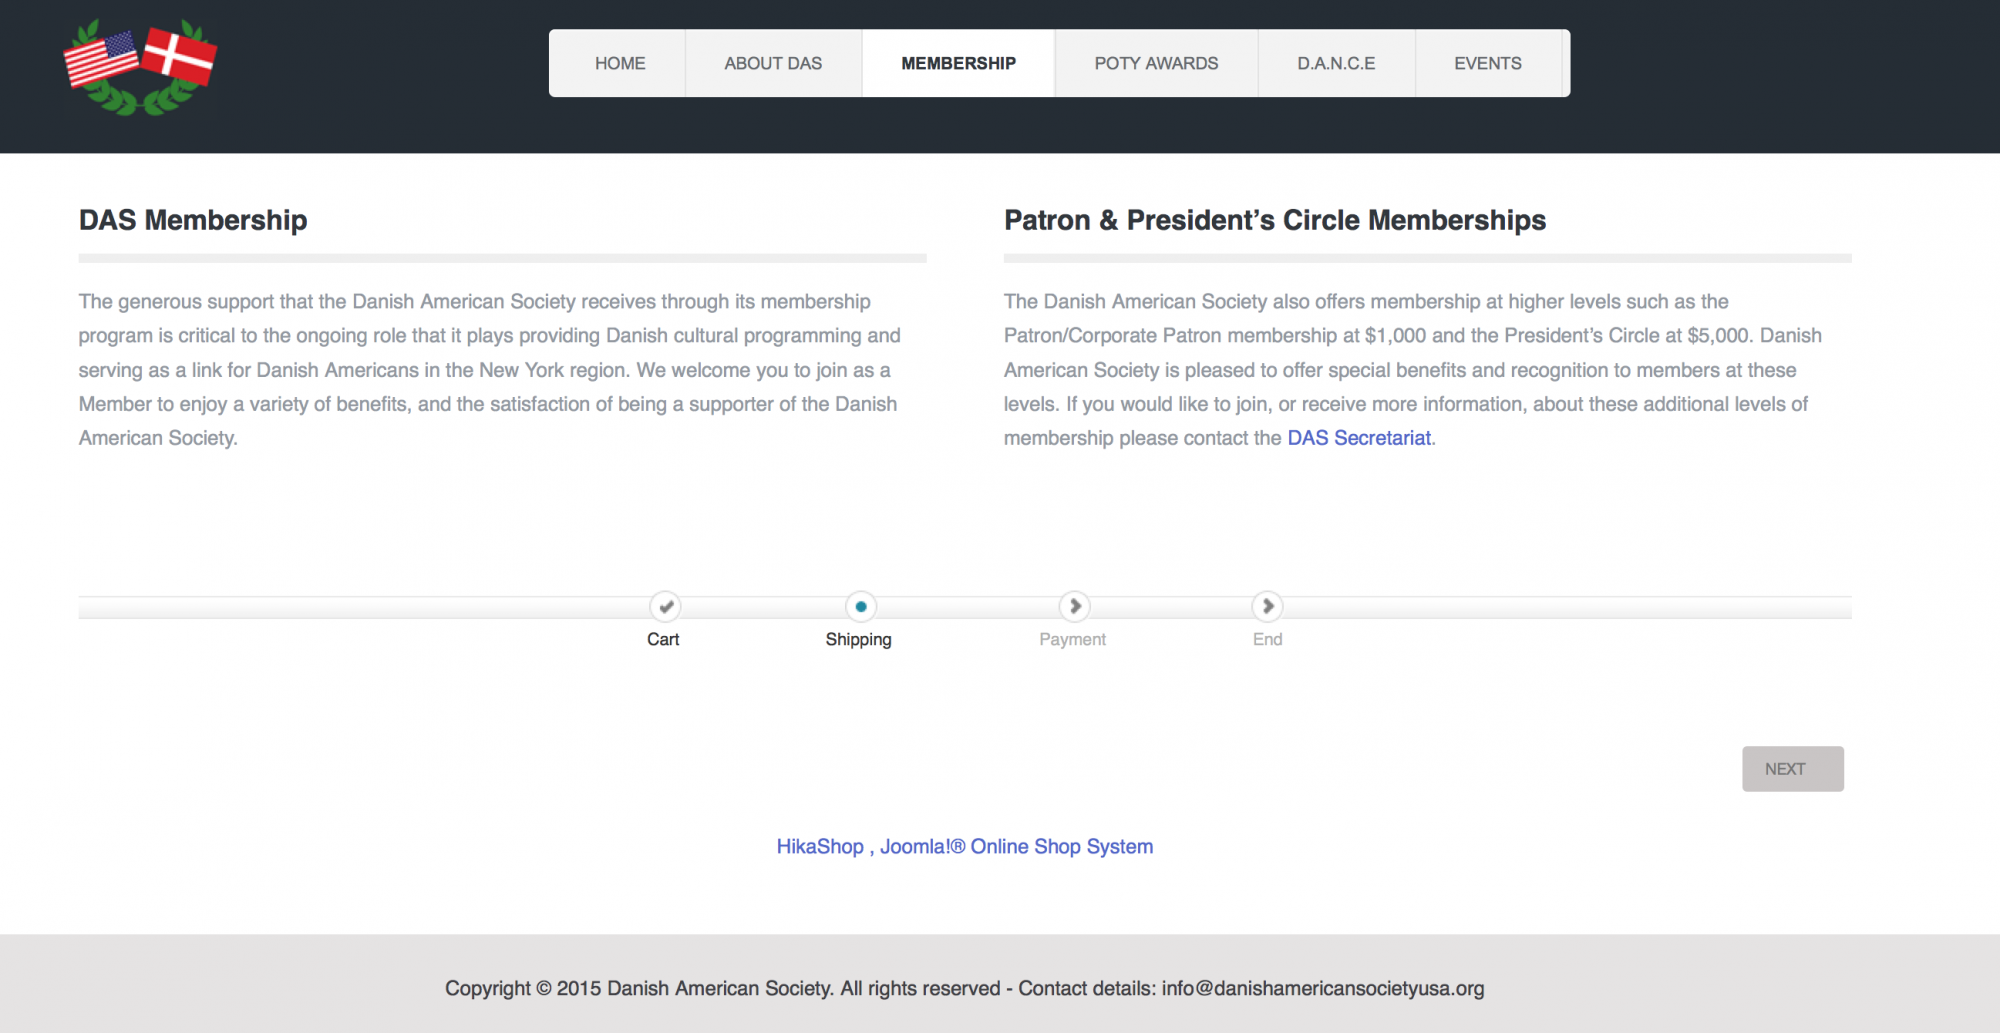The width and height of the screenshot is (2000, 1033).
Task: Go to the HOME menu item
Action: click(620, 63)
